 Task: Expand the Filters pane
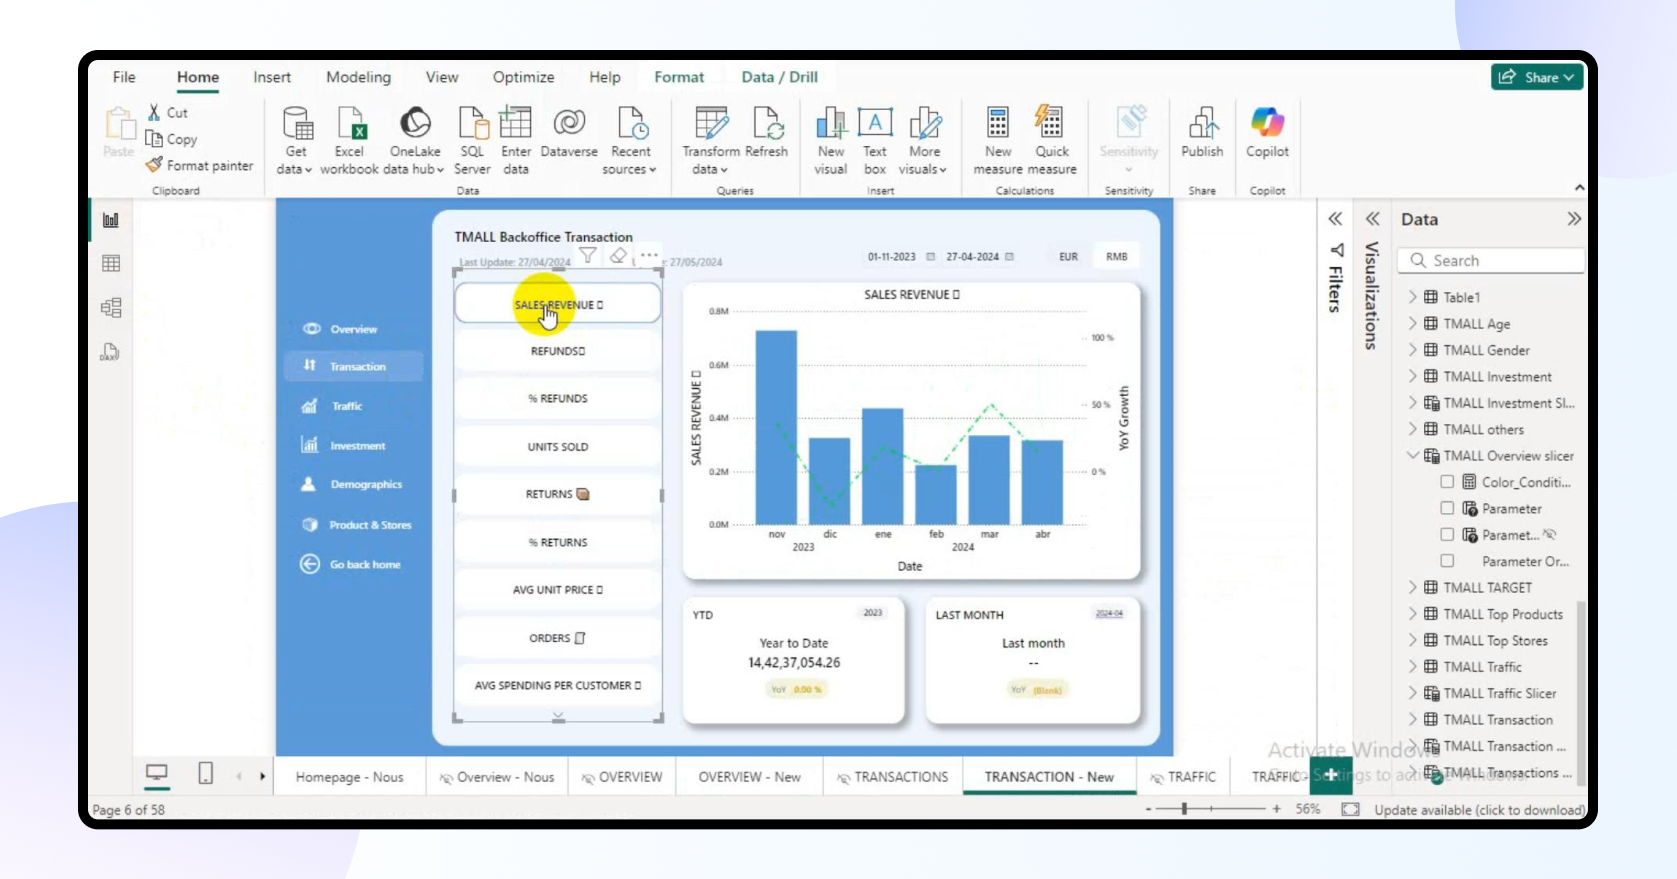[x=1335, y=219]
